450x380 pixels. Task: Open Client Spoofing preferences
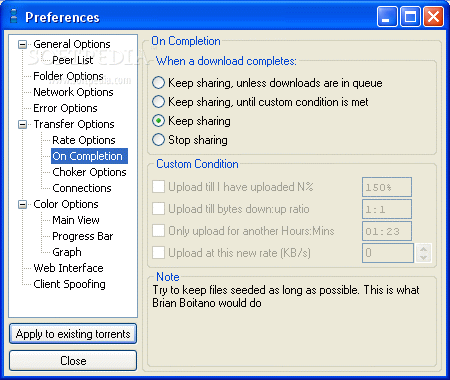(x=69, y=284)
